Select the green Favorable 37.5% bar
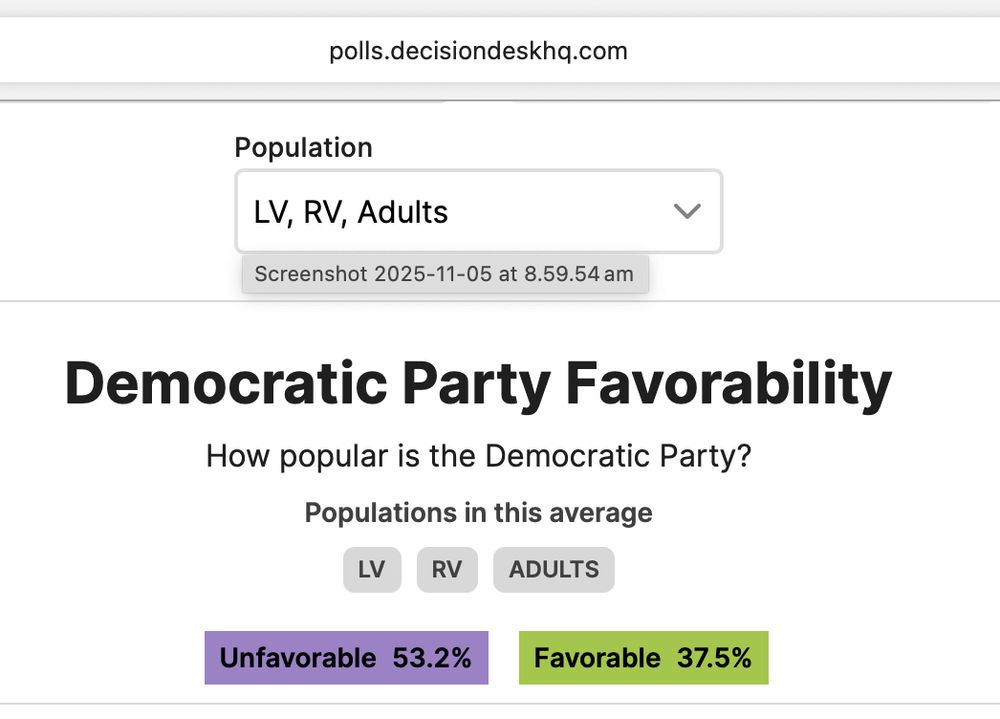The width and height of the screenshot is (1000, 719). click(642, 657)
